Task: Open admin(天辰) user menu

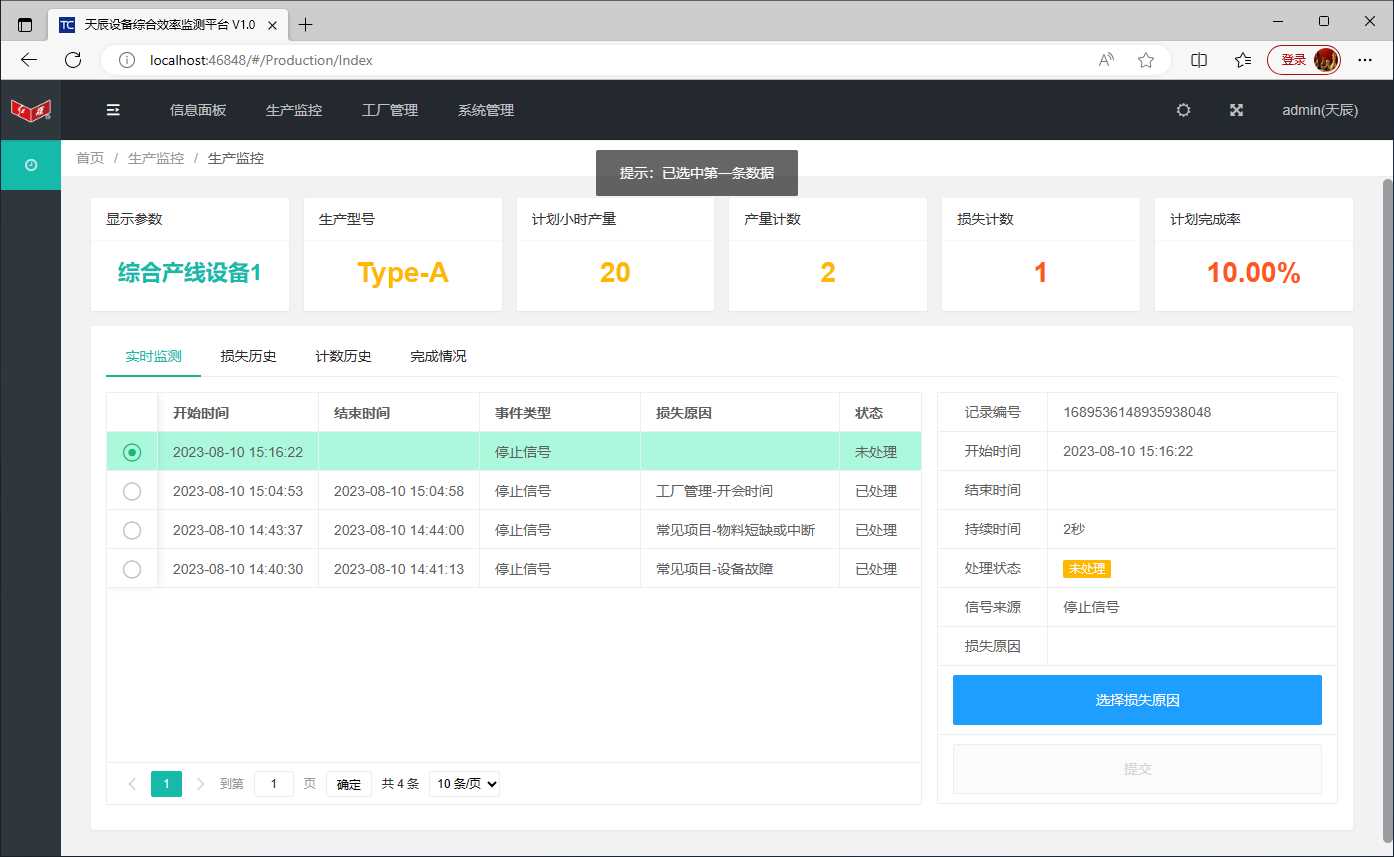Action: click(x=1320, y=110)
